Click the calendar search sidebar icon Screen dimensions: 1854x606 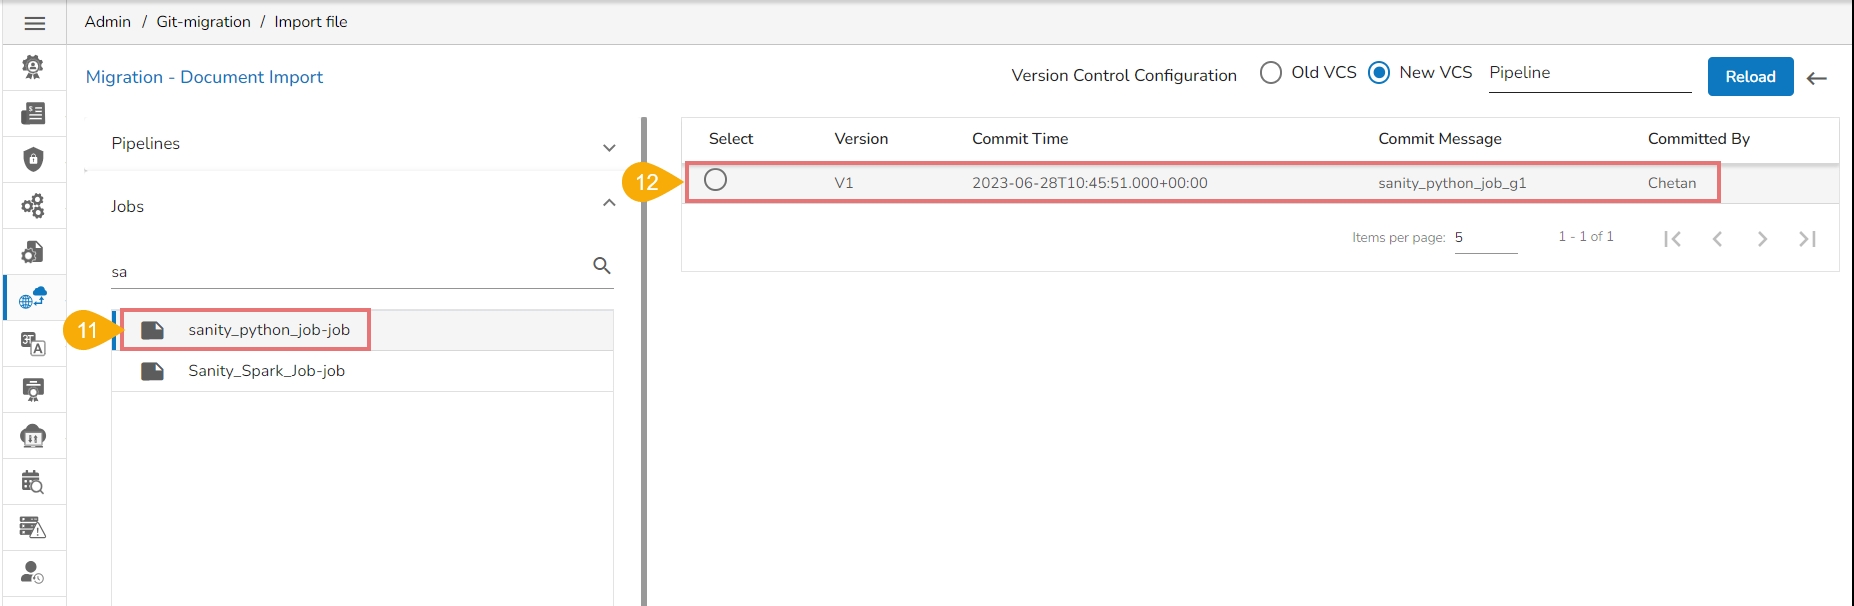point(33,482)
